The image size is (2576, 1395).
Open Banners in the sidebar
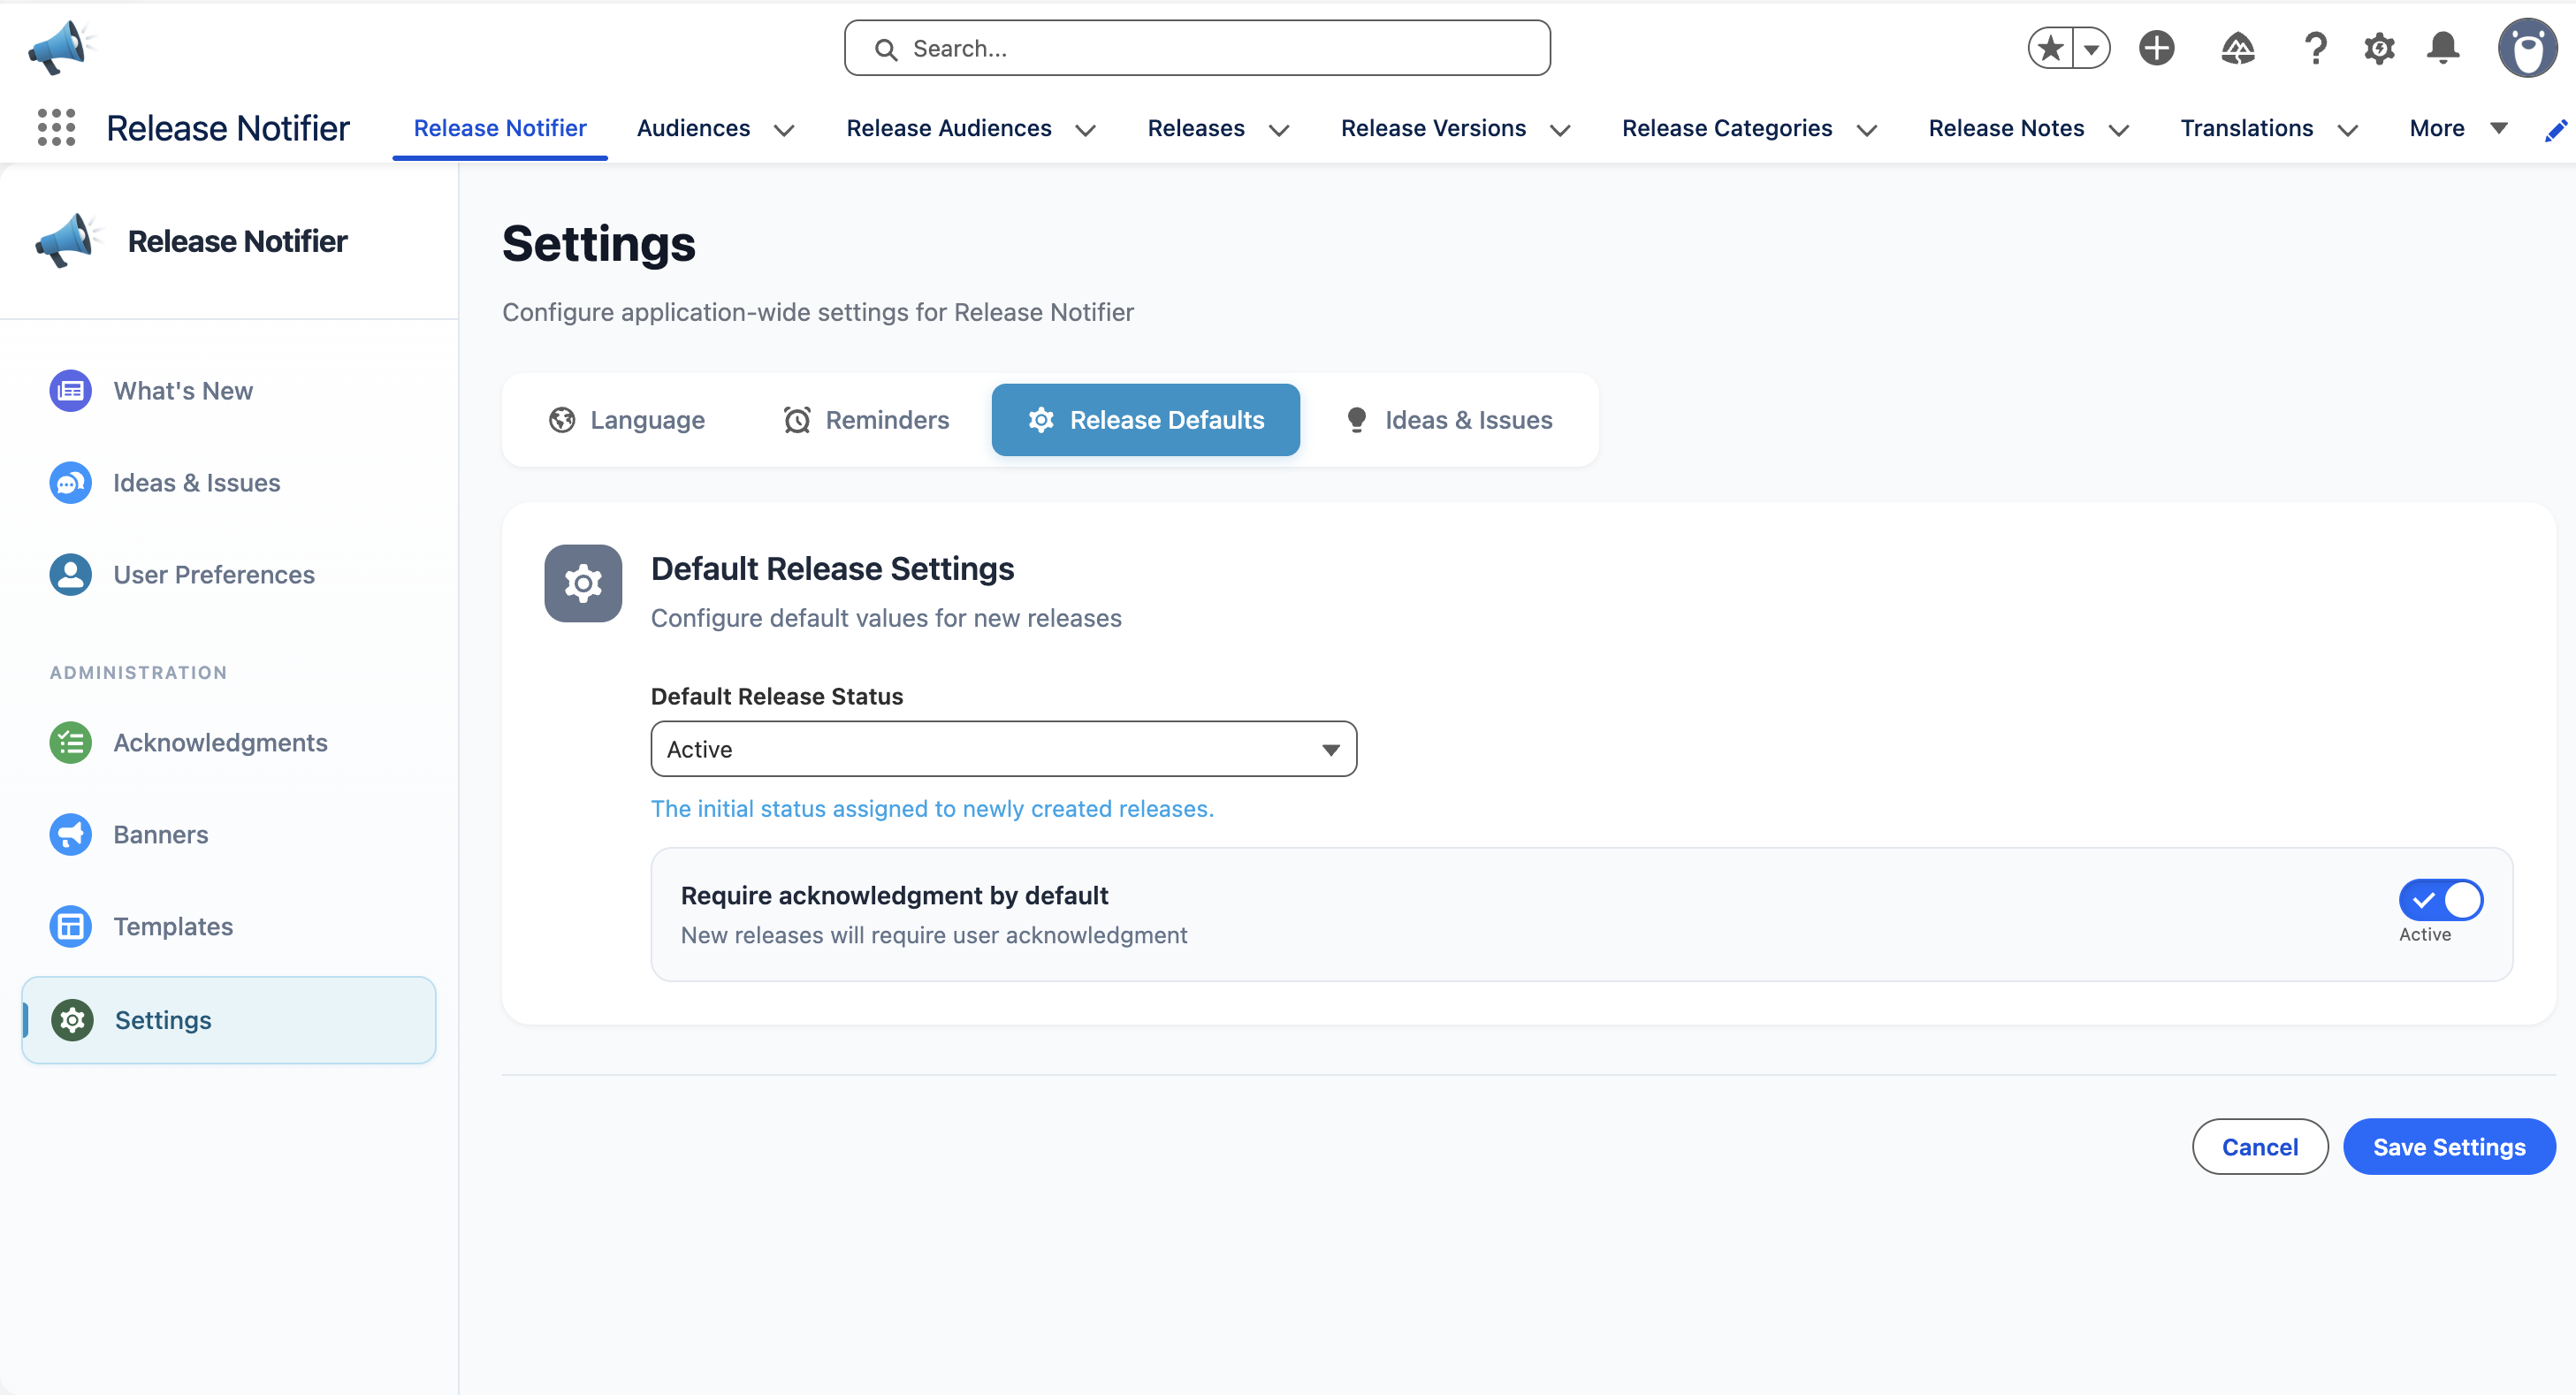(x=228, y=835)
